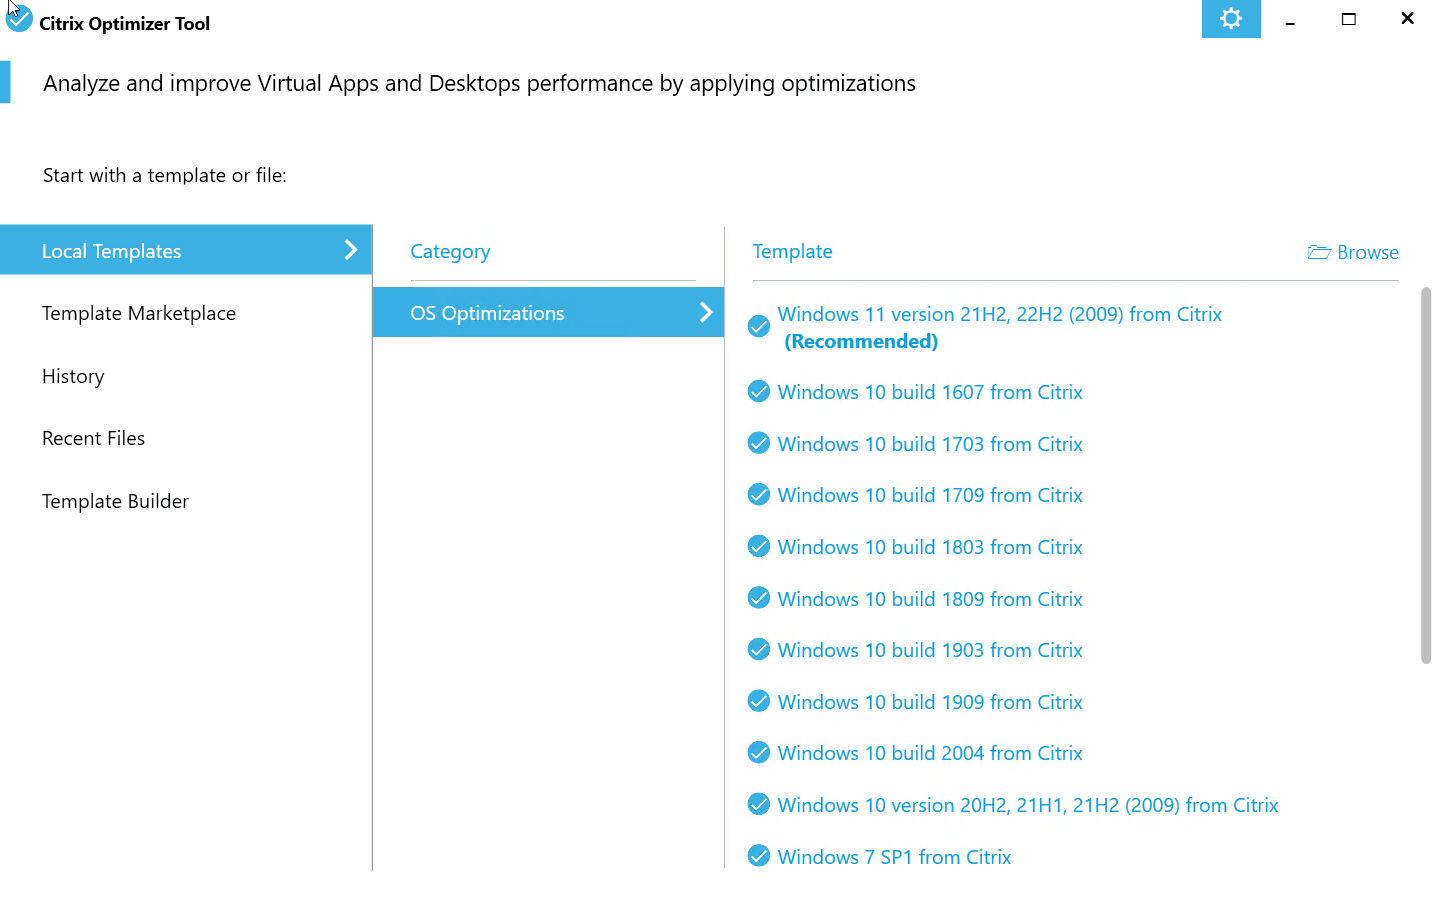This screenshot has width=1435, height=912.
Task: Click checkmark icon beside Windows 10 build 1703
Action: tap(759, 443)
